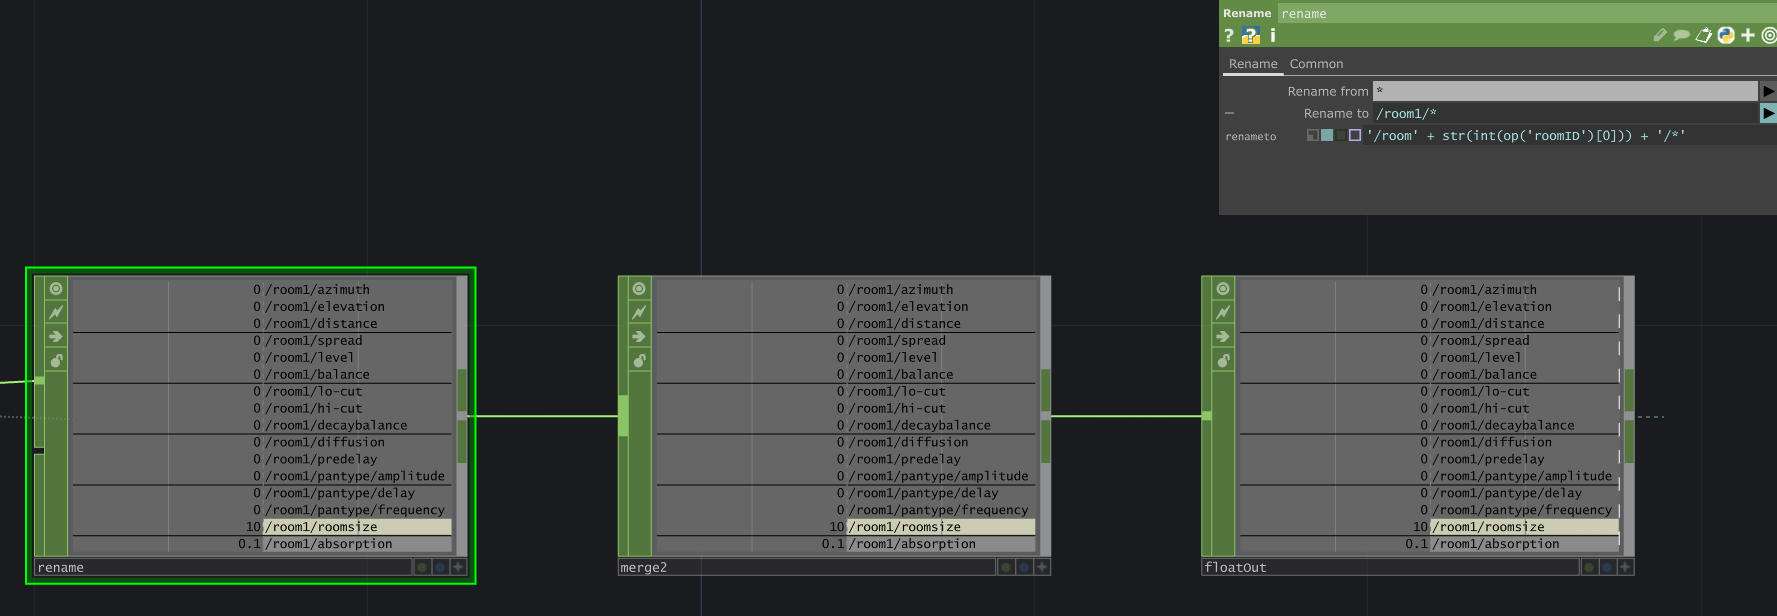Click the speech bubble icon in parameter header
The height and width of the screenshot is (616, 1777).
1682,35
